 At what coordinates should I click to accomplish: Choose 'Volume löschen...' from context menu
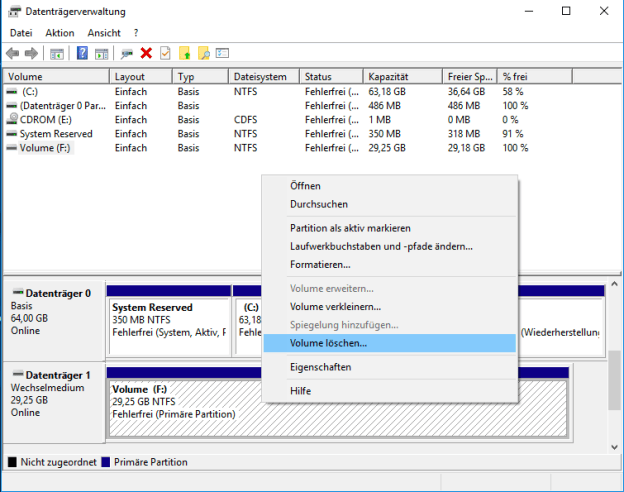(x=328, y=343)
